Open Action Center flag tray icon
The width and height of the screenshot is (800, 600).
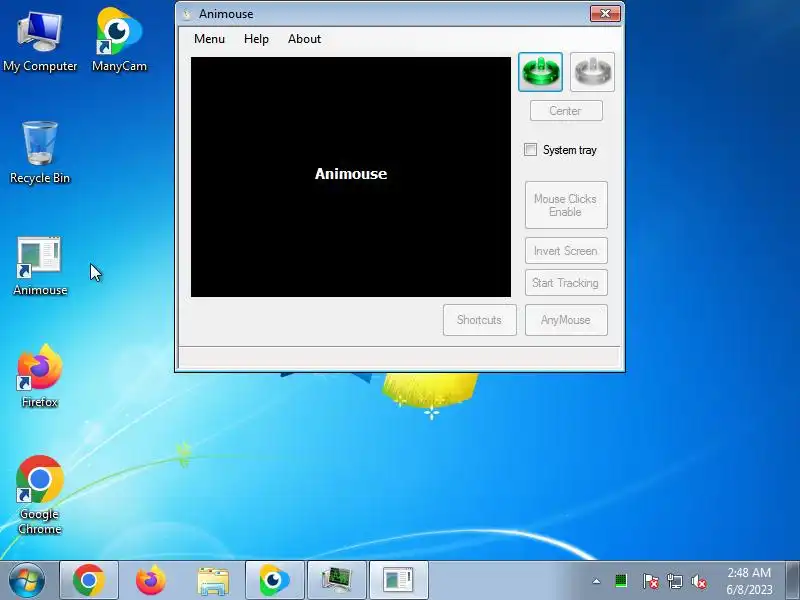point(649,581)
